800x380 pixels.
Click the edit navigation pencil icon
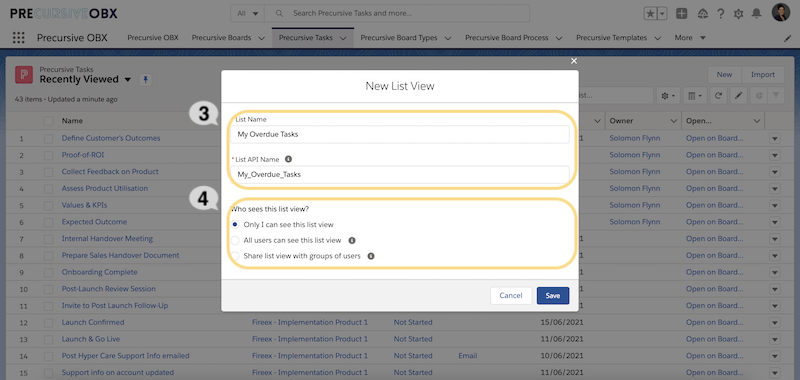click(x=787, y=38)
